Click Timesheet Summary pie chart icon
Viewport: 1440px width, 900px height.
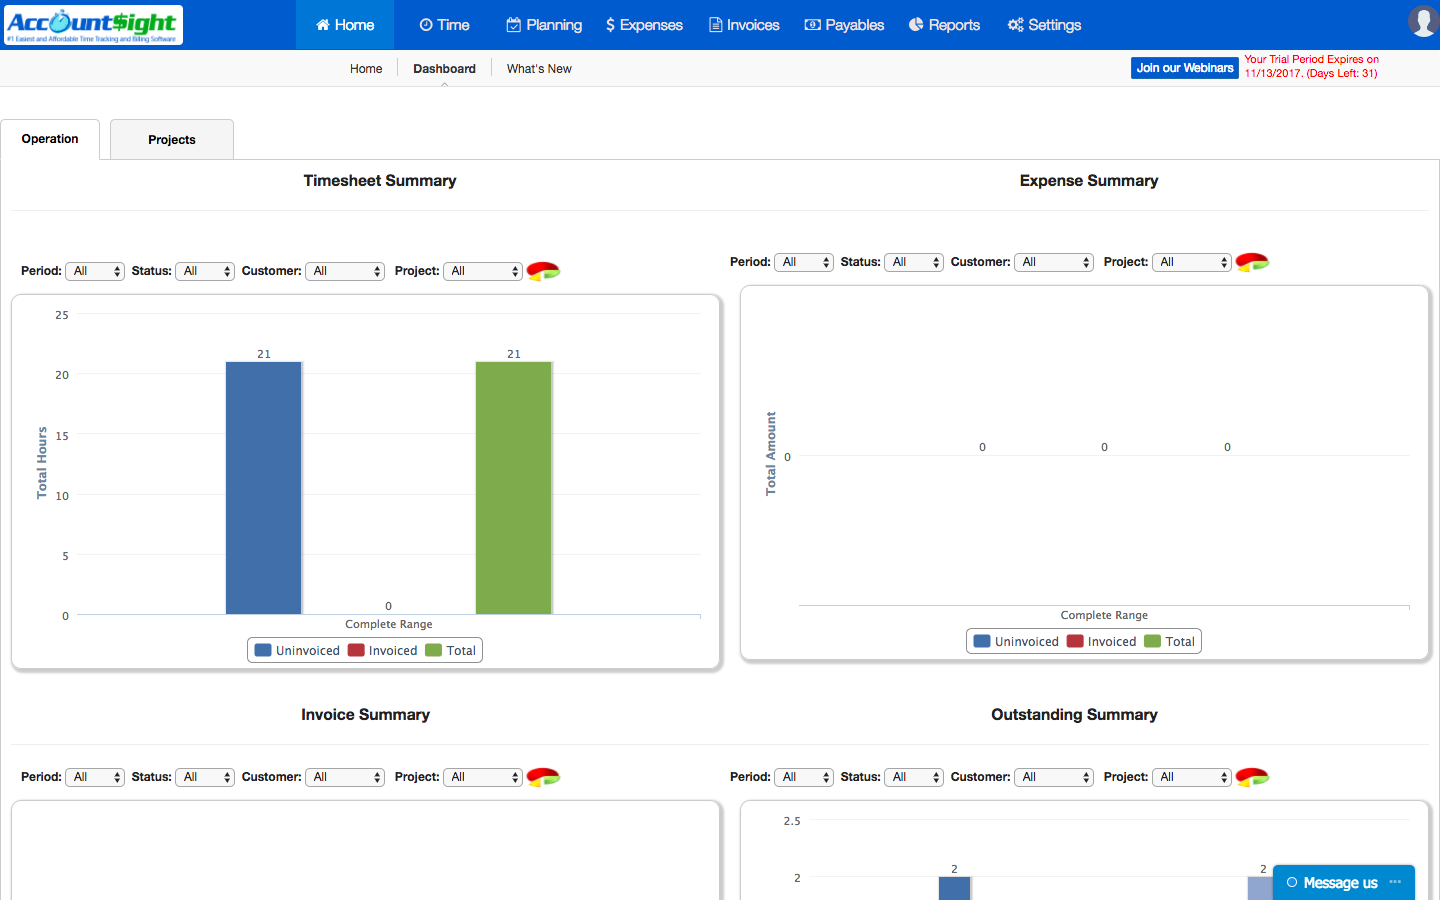[543, 271]
